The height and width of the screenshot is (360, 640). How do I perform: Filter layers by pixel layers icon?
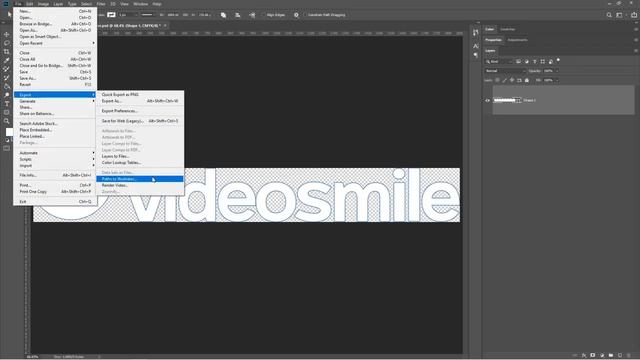click(x=518, y=62)
